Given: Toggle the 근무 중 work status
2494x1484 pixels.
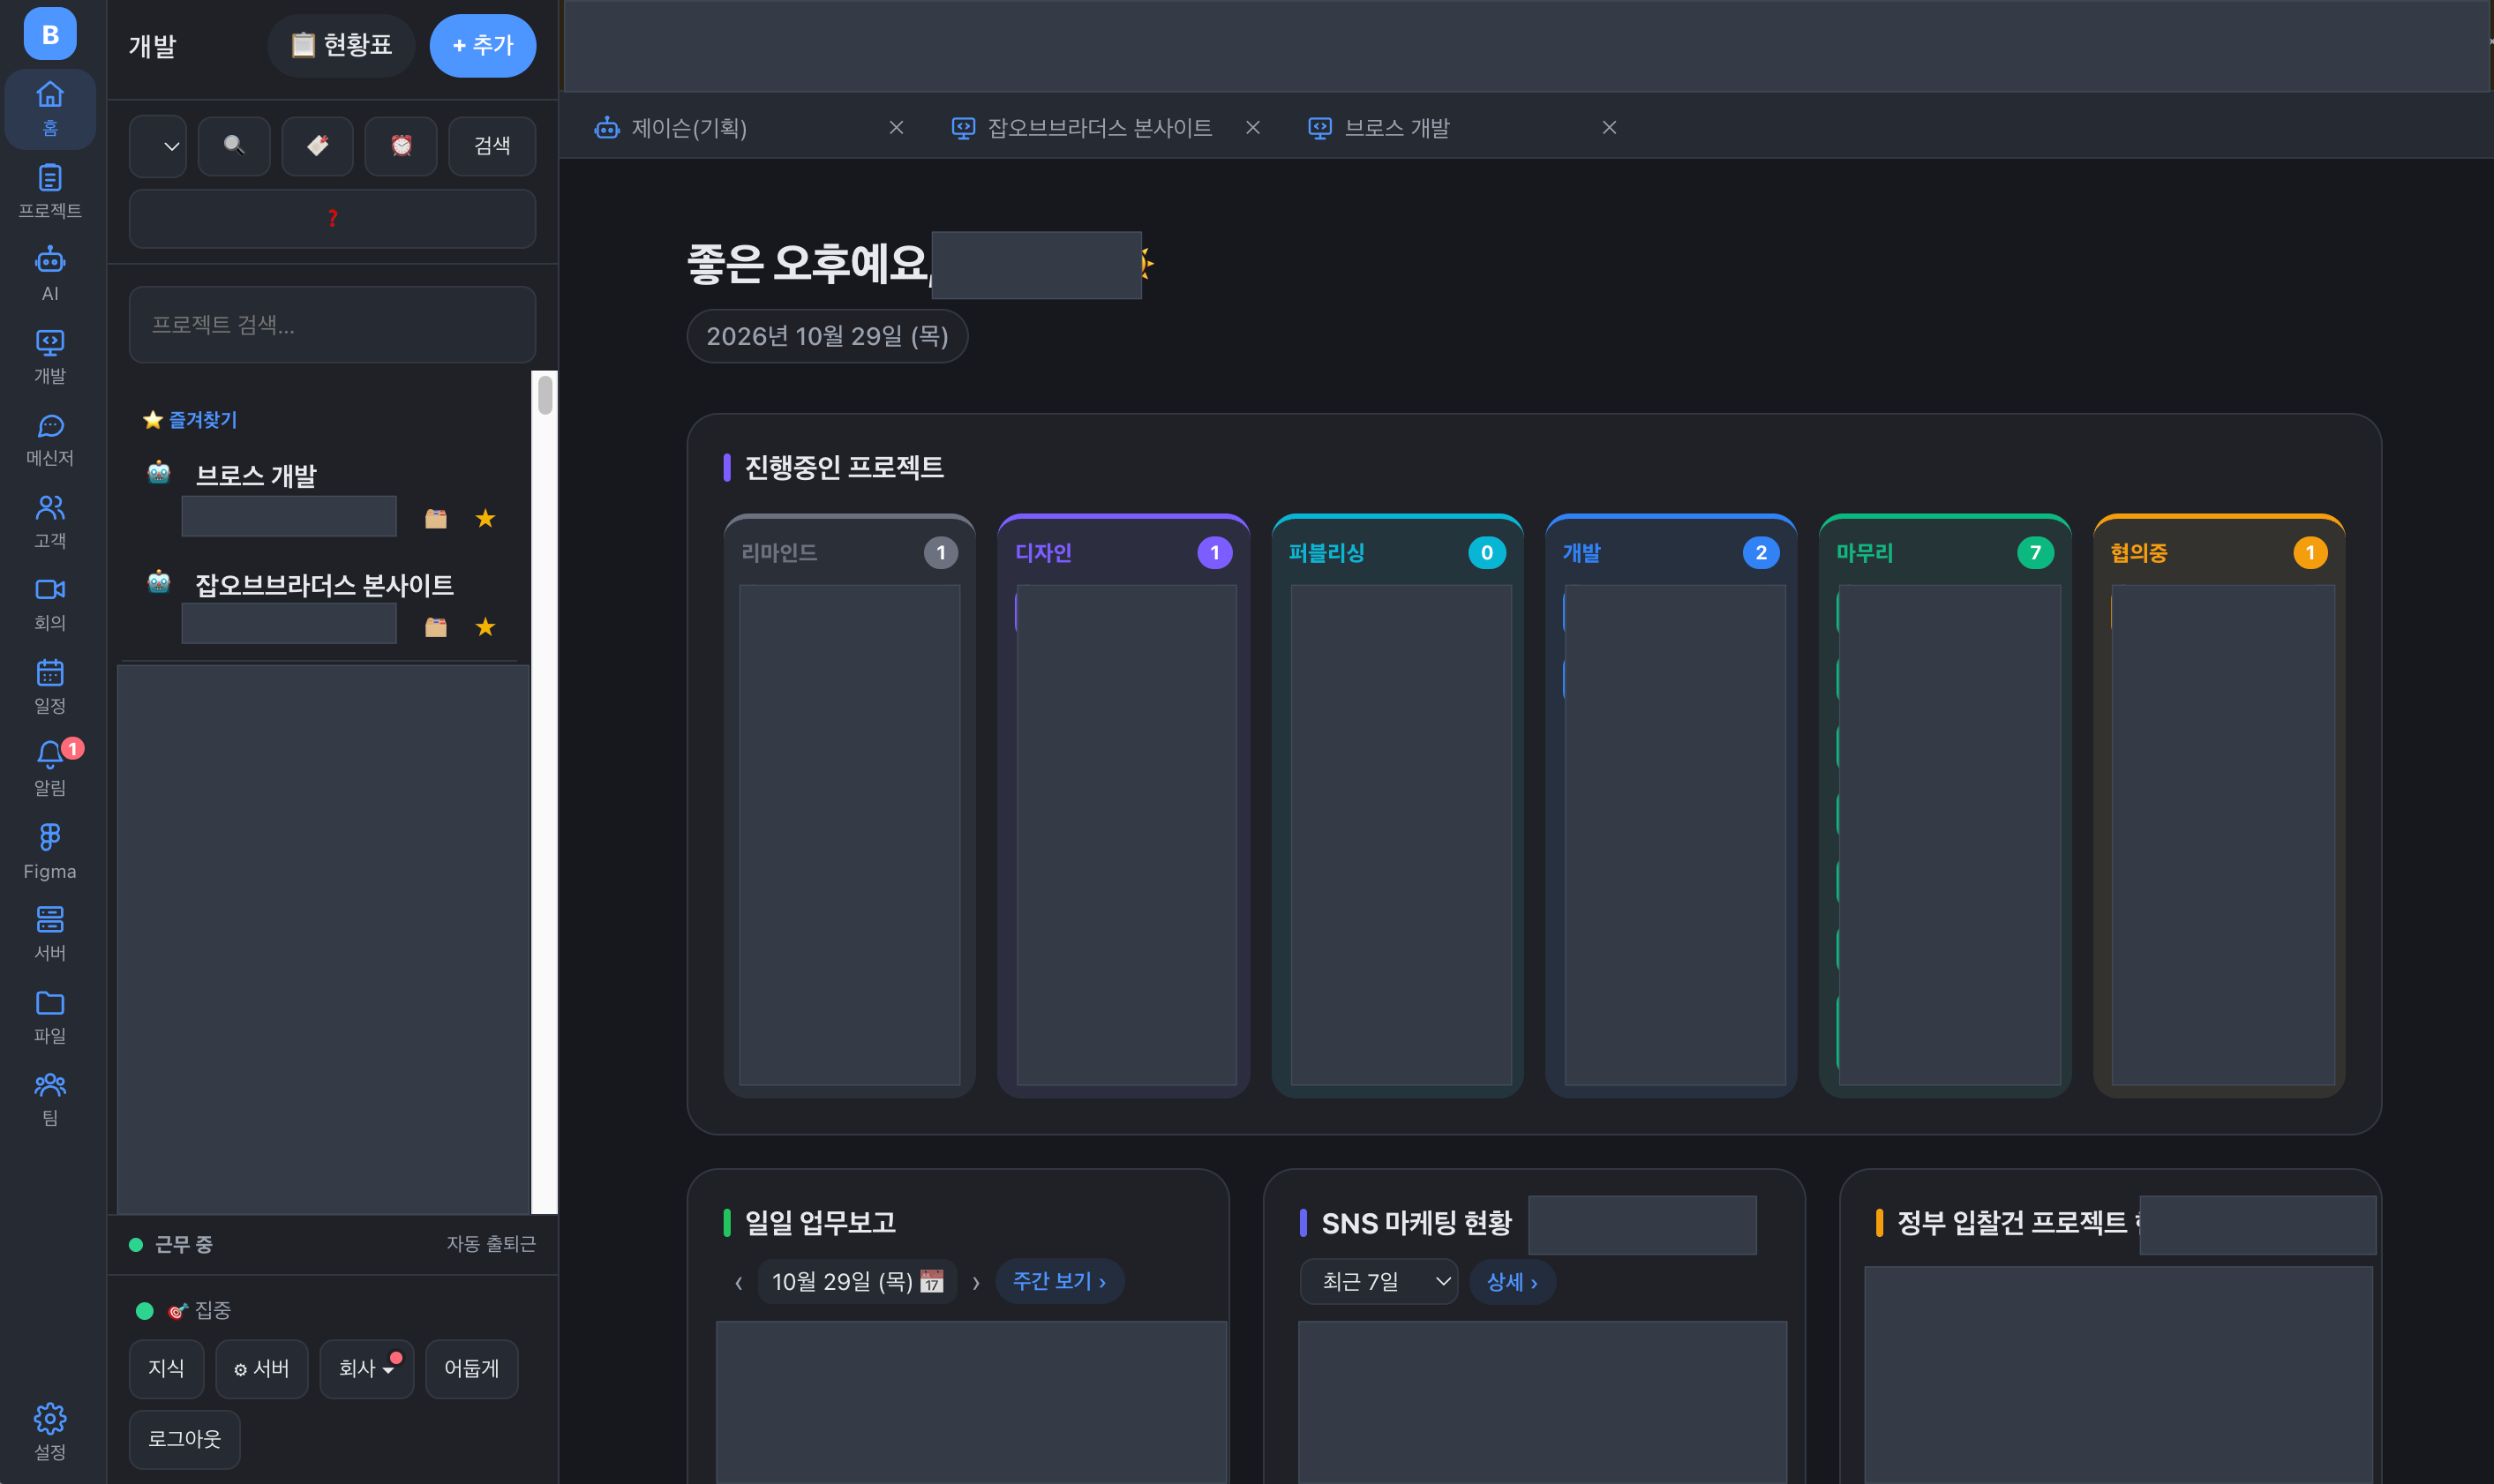Looking at the screenshot, I should [x=171, y=1244].
